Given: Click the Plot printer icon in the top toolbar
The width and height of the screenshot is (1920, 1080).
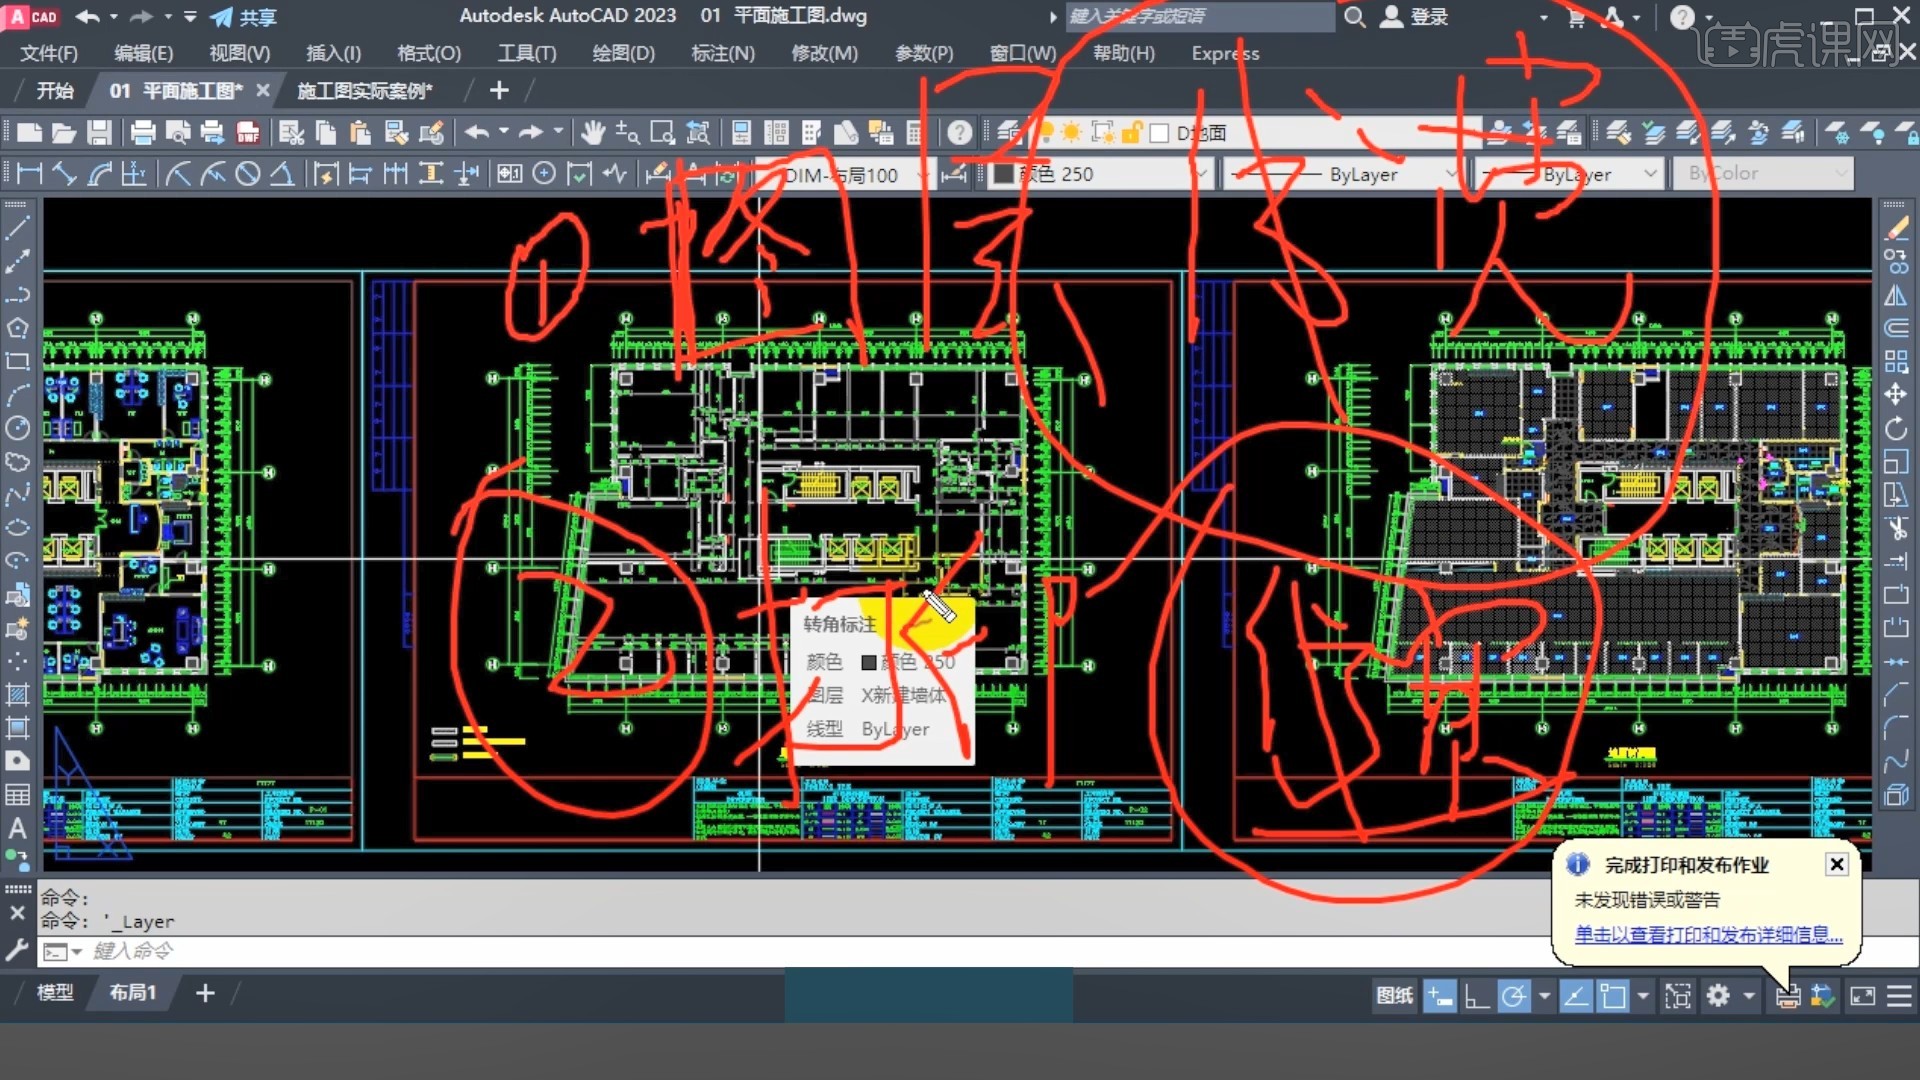Looking at the screenshot, I should (143, 133).
